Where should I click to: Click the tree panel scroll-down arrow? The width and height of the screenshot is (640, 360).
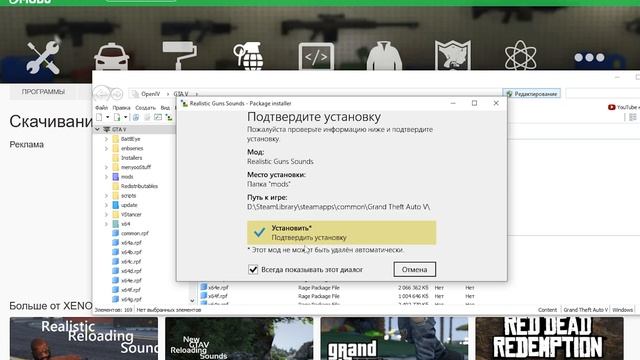192,301
